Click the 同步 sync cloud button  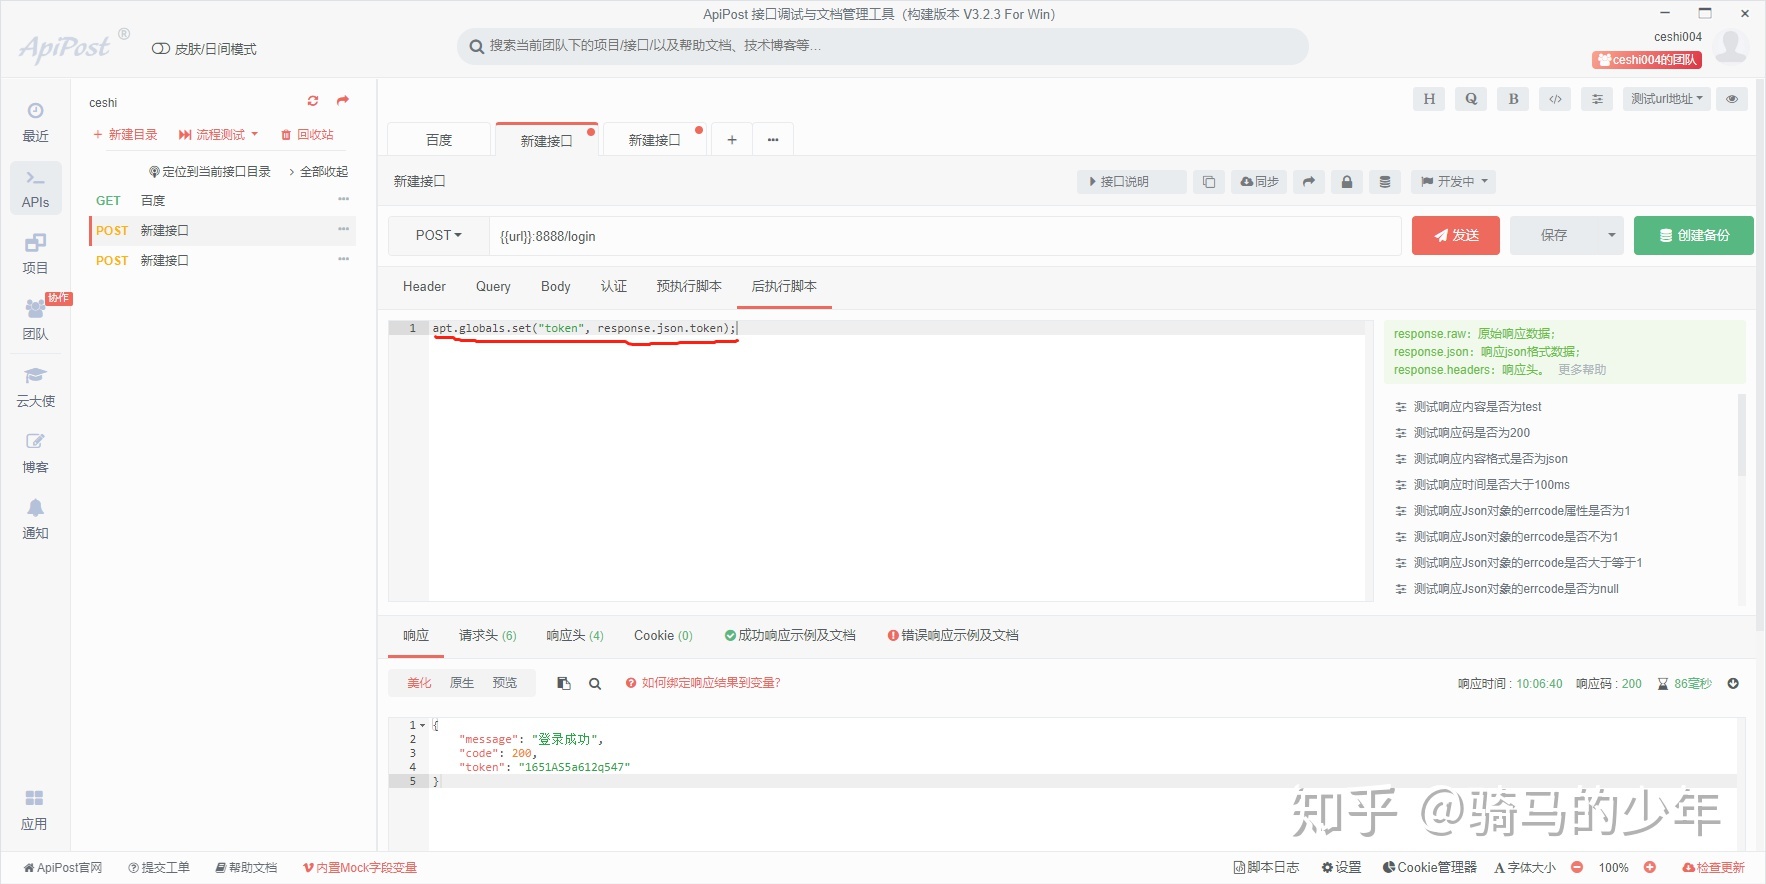(x=1259, y=182)
